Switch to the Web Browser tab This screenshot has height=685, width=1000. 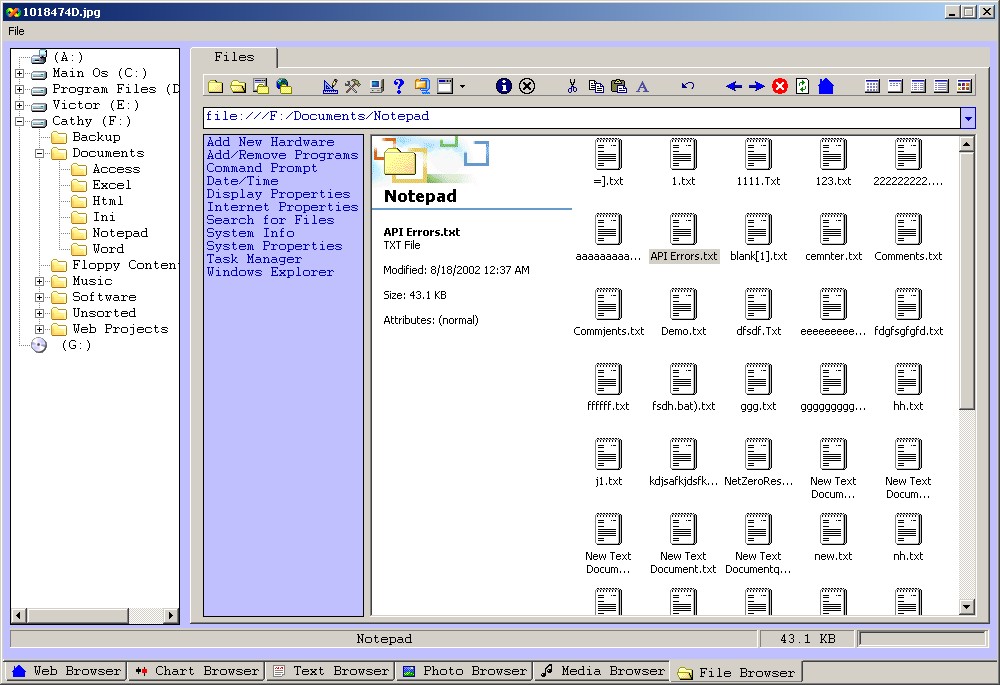[66, 671]
